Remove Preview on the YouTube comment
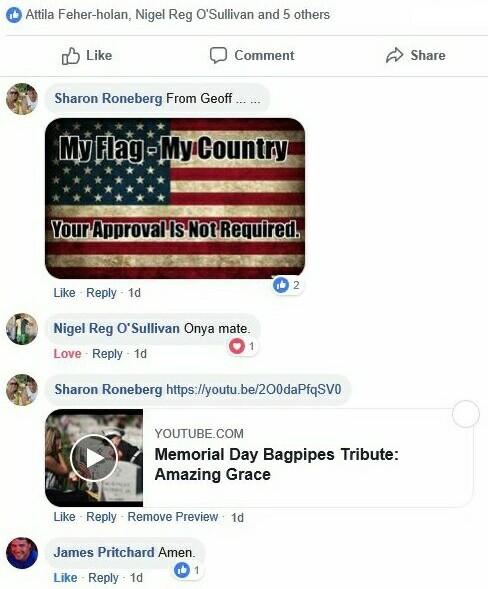 [173, 517]
